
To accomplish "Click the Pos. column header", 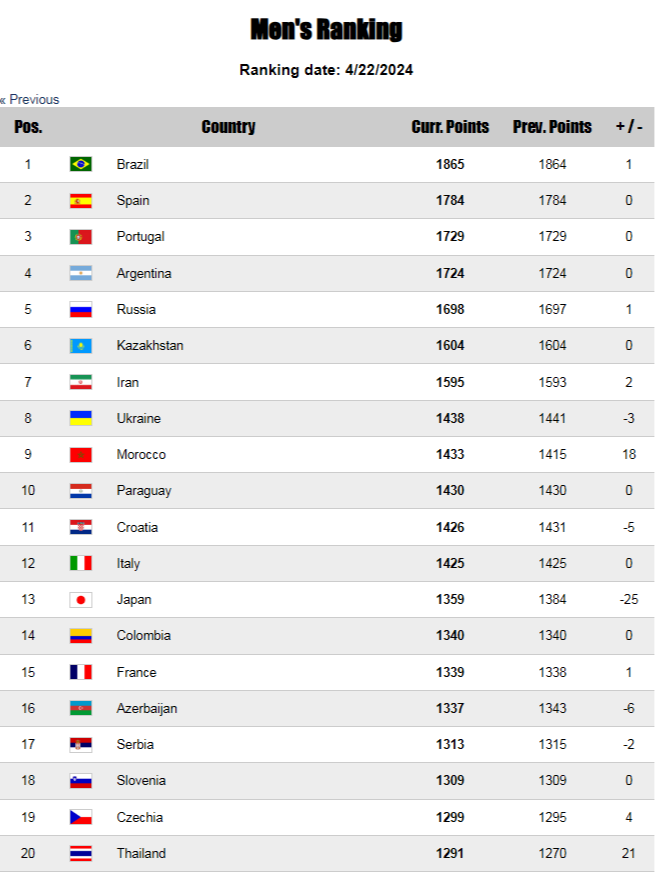I will click(28, 127).
